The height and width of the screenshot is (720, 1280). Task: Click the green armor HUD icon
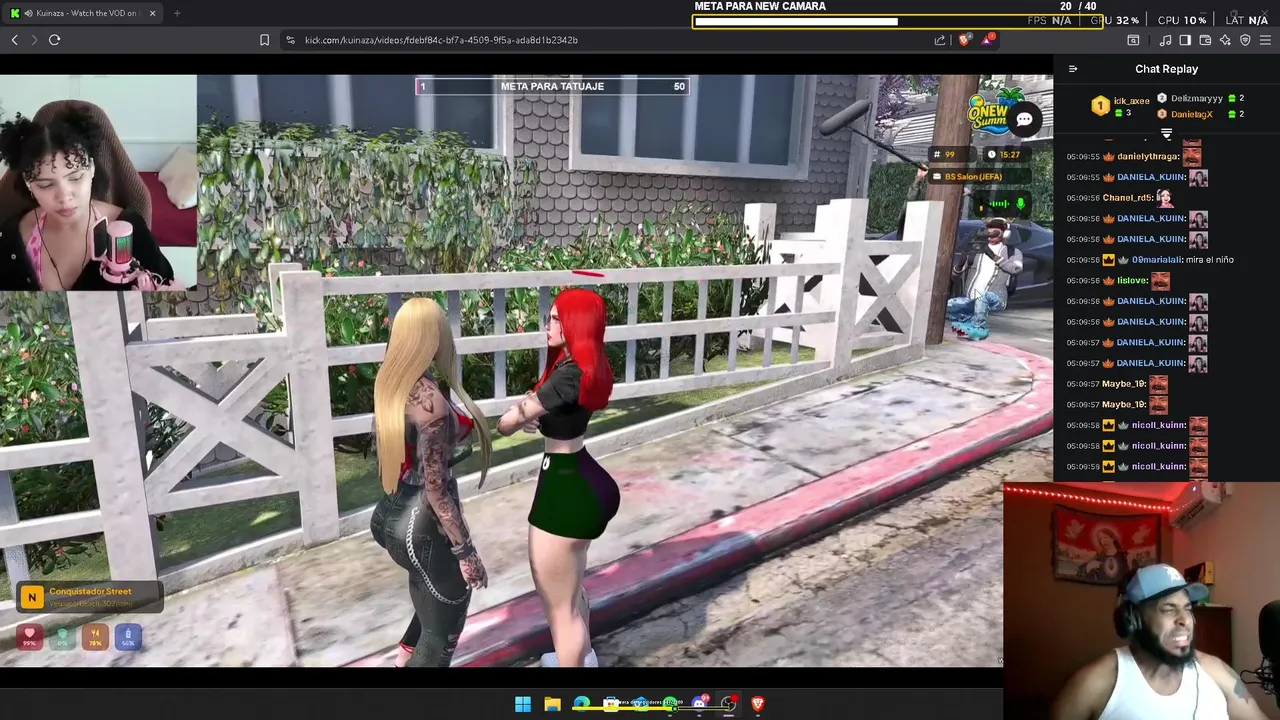(x=62, y=636)
